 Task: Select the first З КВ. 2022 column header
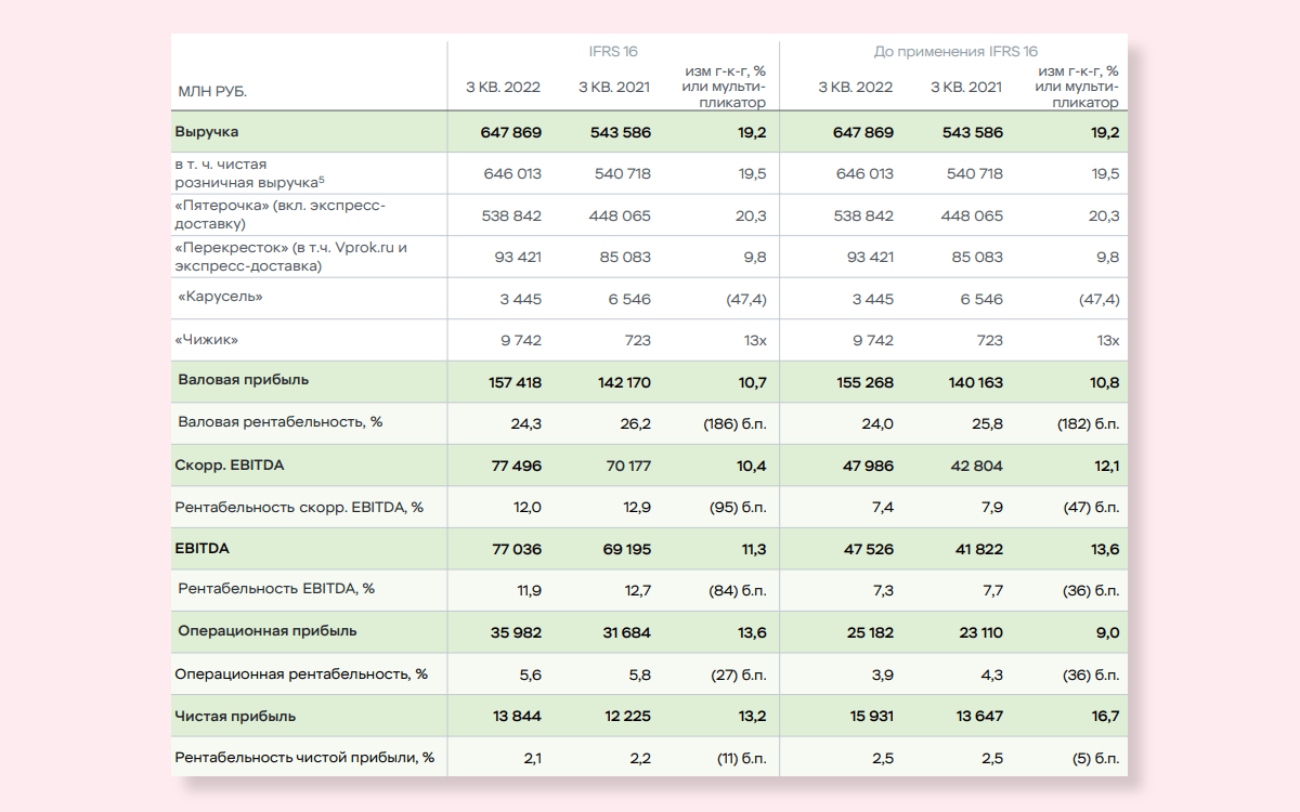pos(502,87)
